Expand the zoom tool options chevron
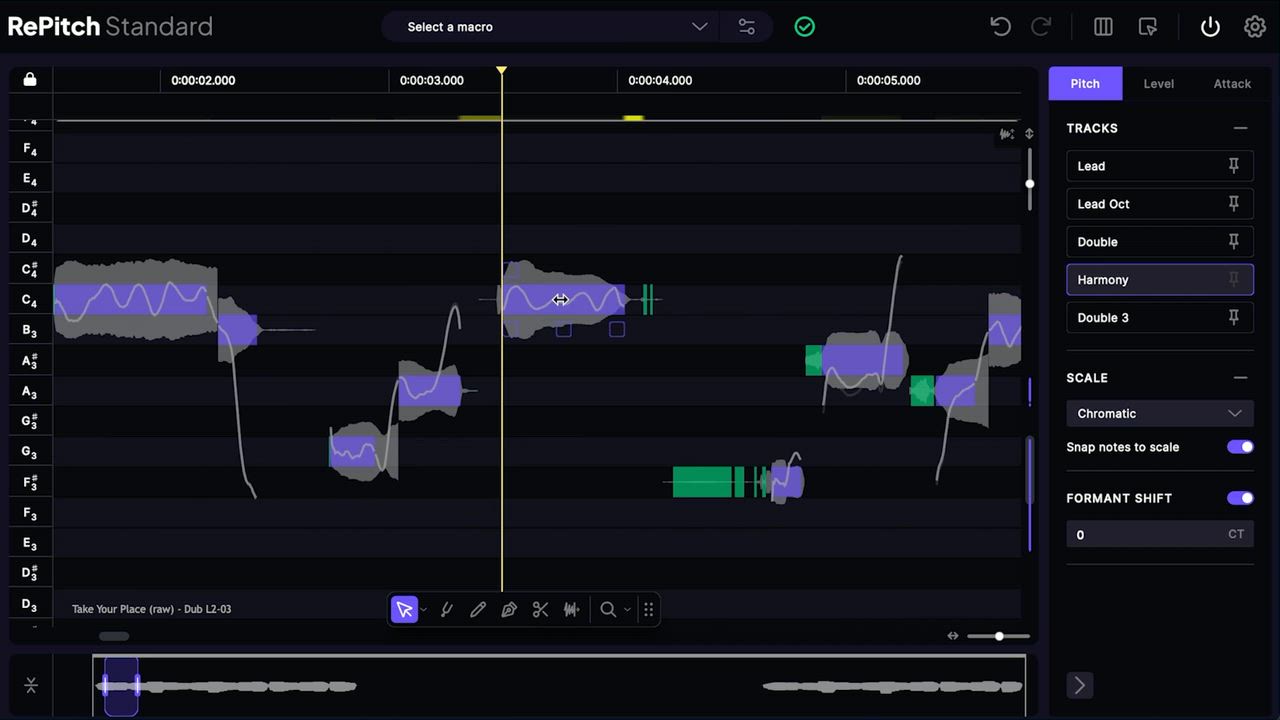The height and width of the screenshot is (720, 1280). (627, 610)
